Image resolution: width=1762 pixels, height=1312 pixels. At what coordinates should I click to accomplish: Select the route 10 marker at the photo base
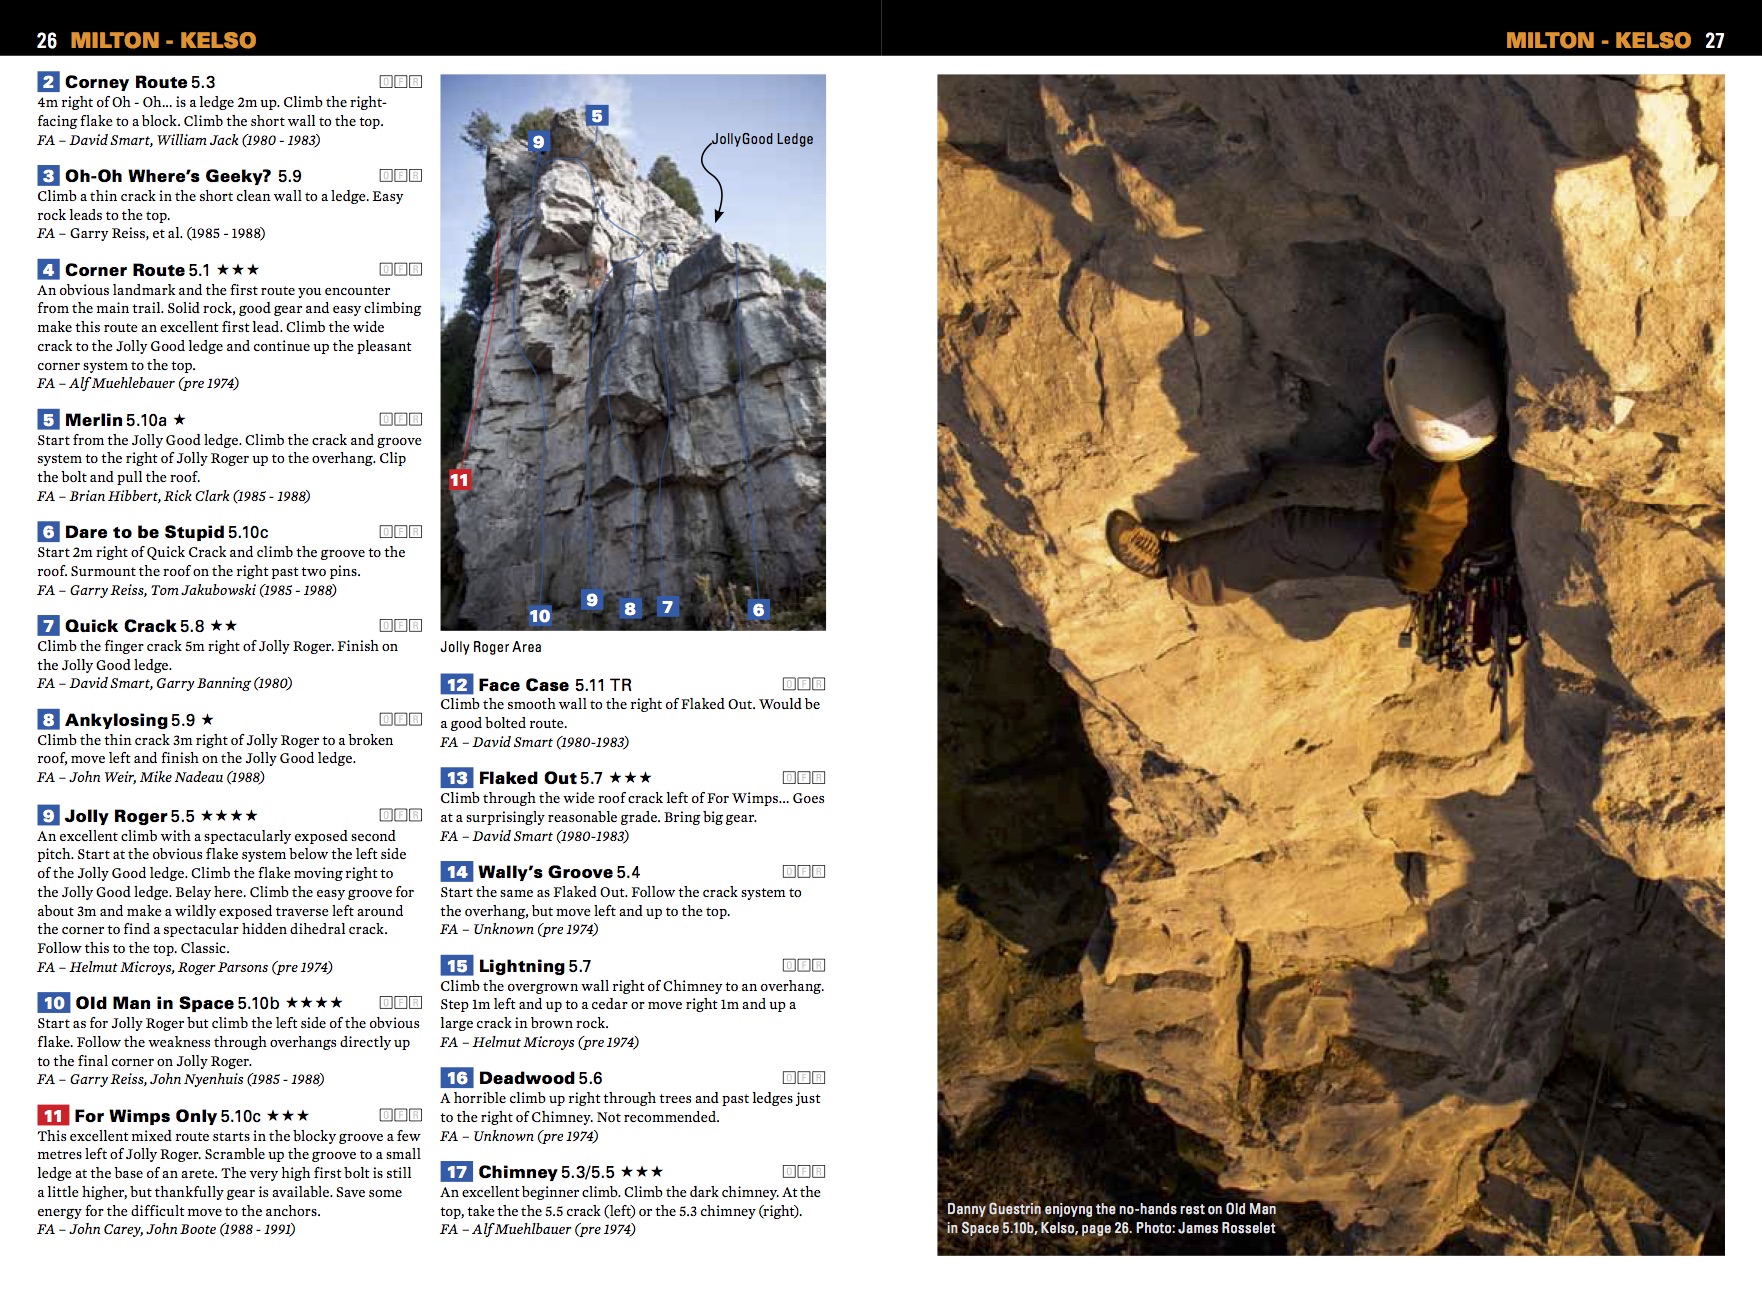pos(540,616)
